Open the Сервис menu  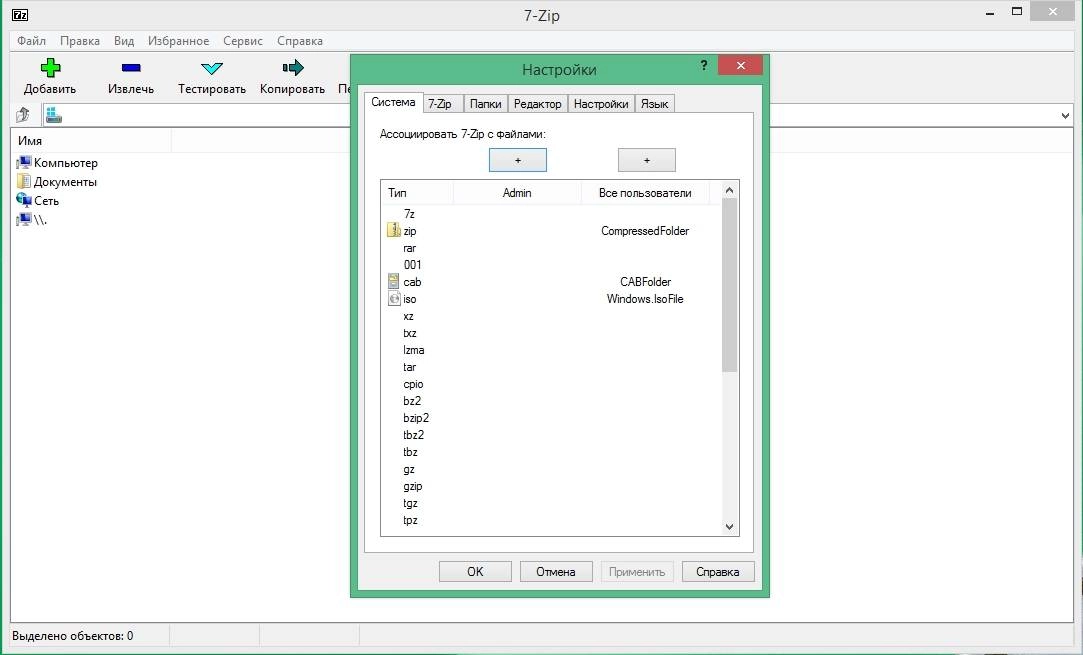242,41
